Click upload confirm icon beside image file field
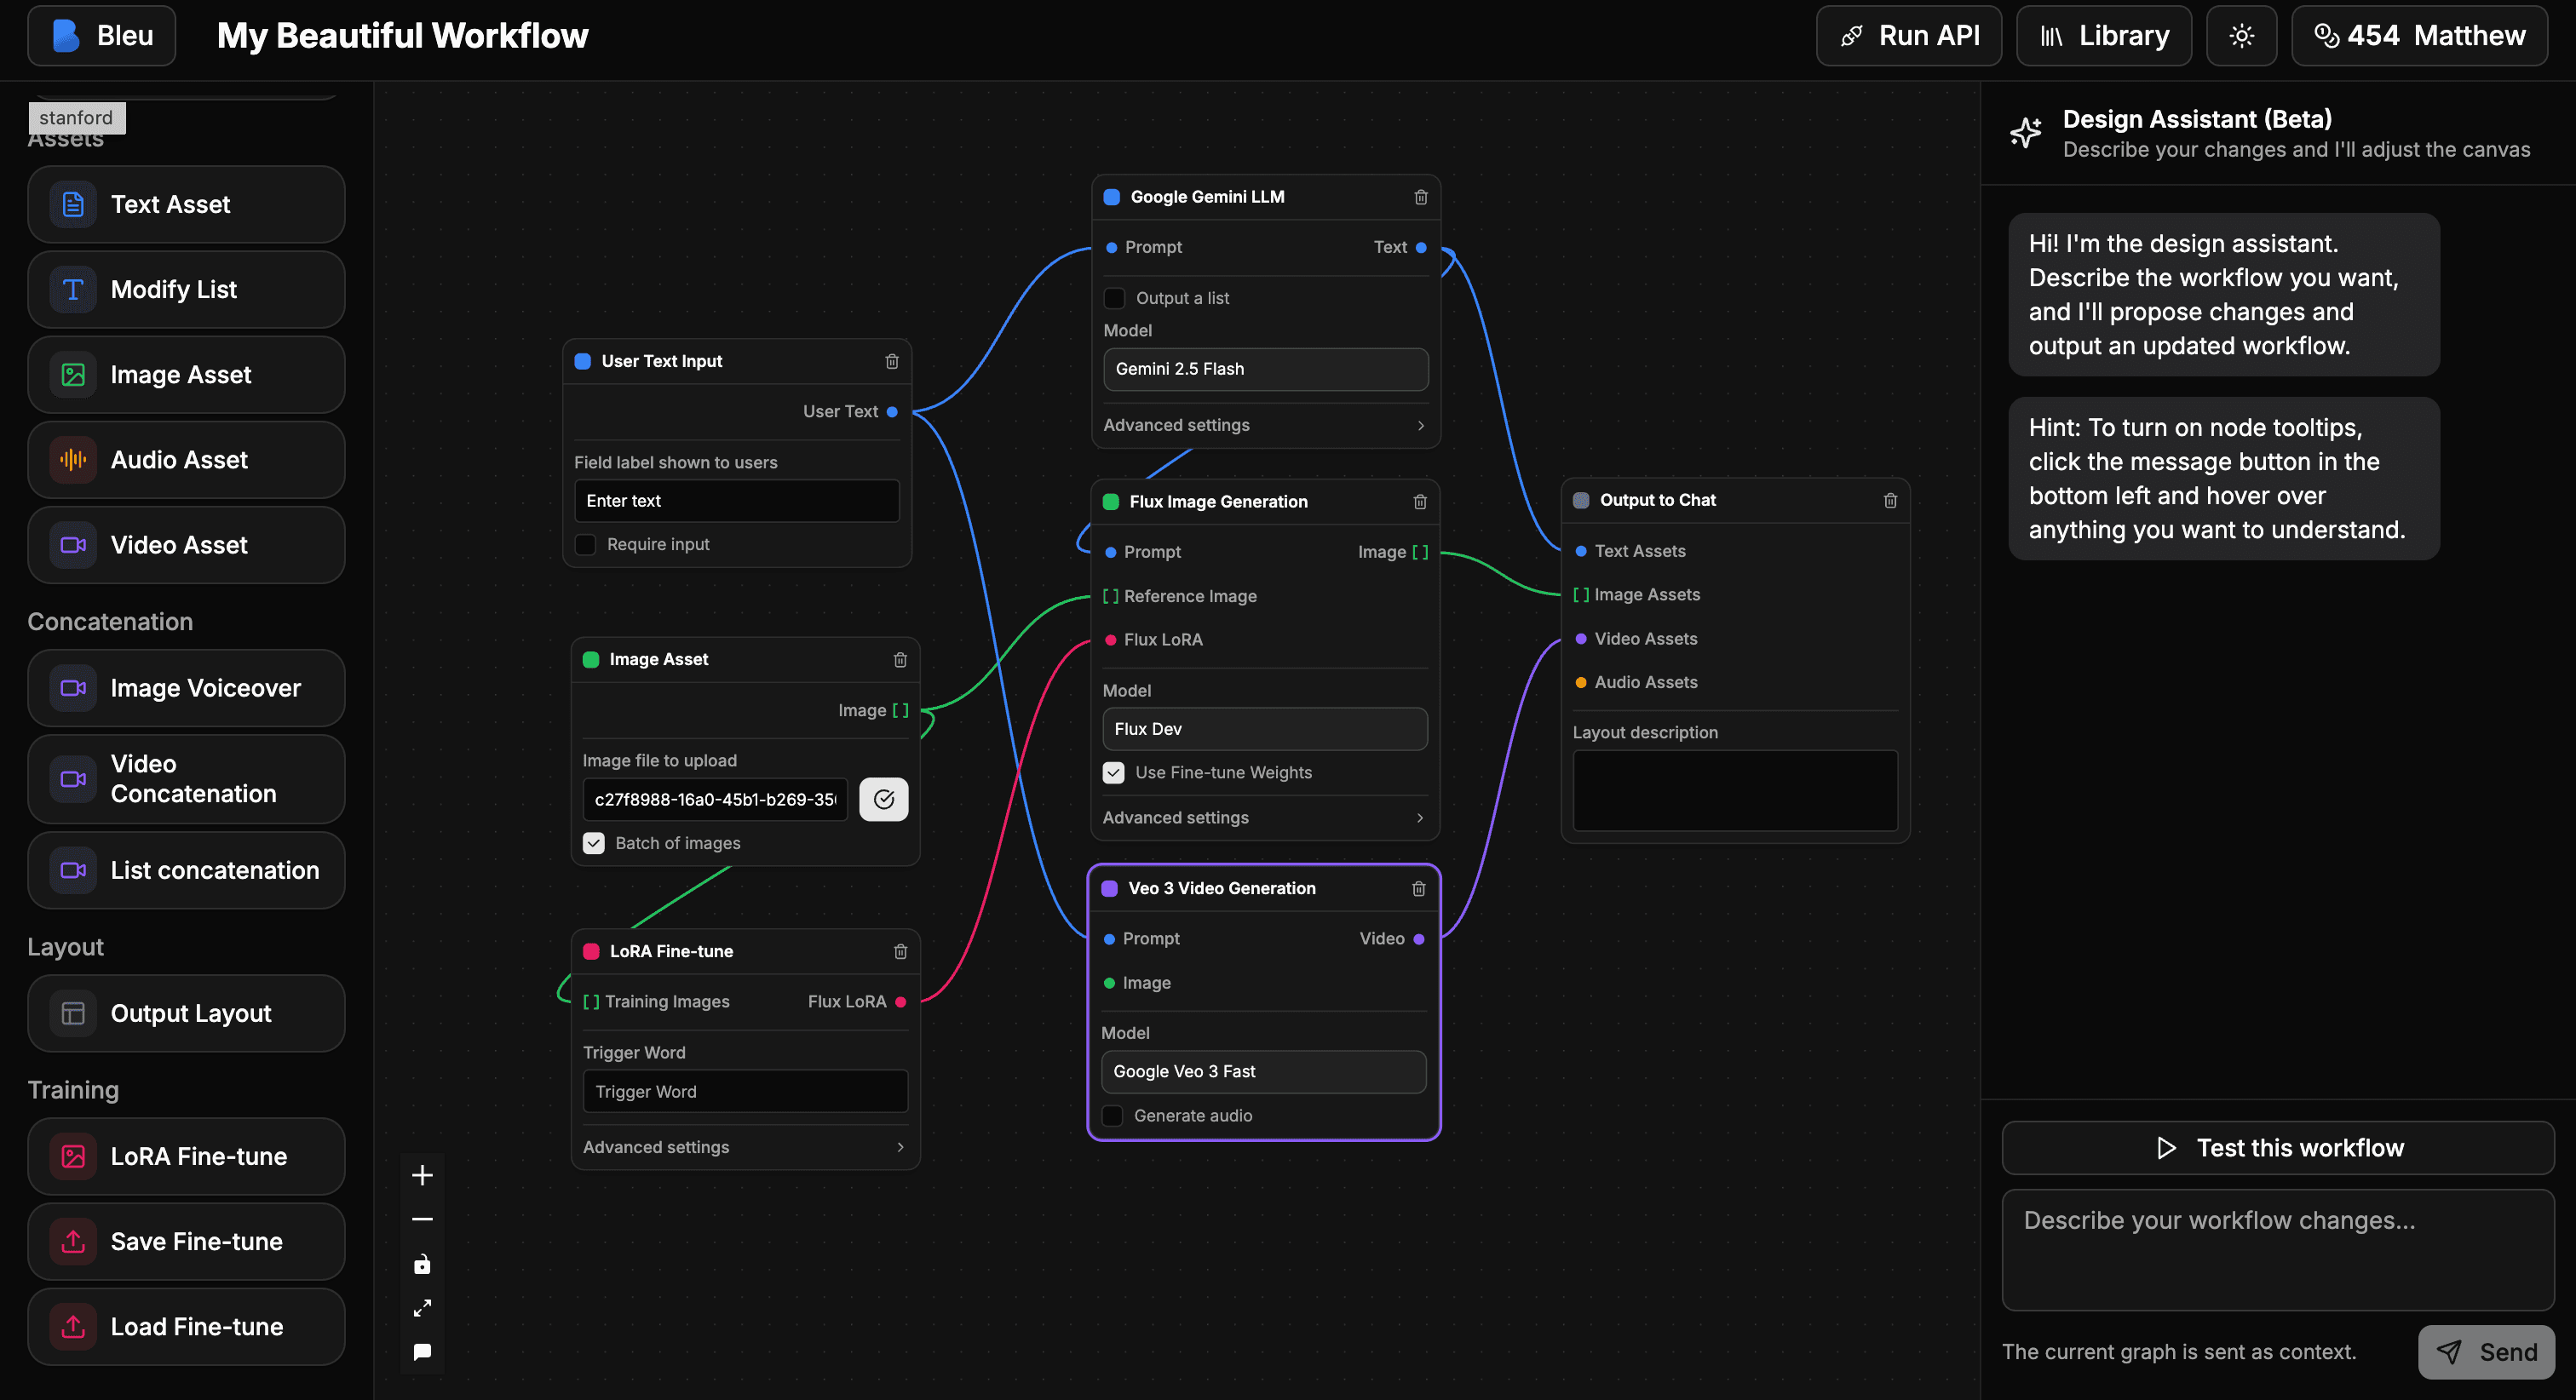This screenshot has width=2576, height=1400. pyautogui.click(x=883, y=799)
